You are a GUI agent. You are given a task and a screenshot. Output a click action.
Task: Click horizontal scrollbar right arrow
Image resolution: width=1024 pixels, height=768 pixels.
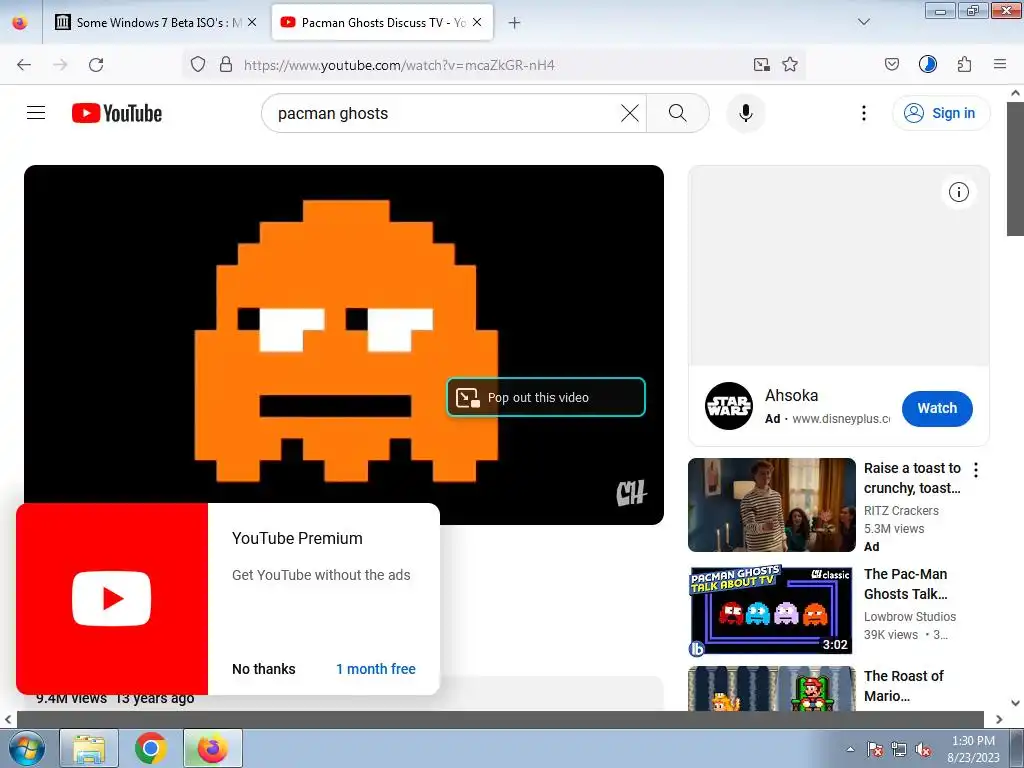pyautogui.click(x=999, y=719)
